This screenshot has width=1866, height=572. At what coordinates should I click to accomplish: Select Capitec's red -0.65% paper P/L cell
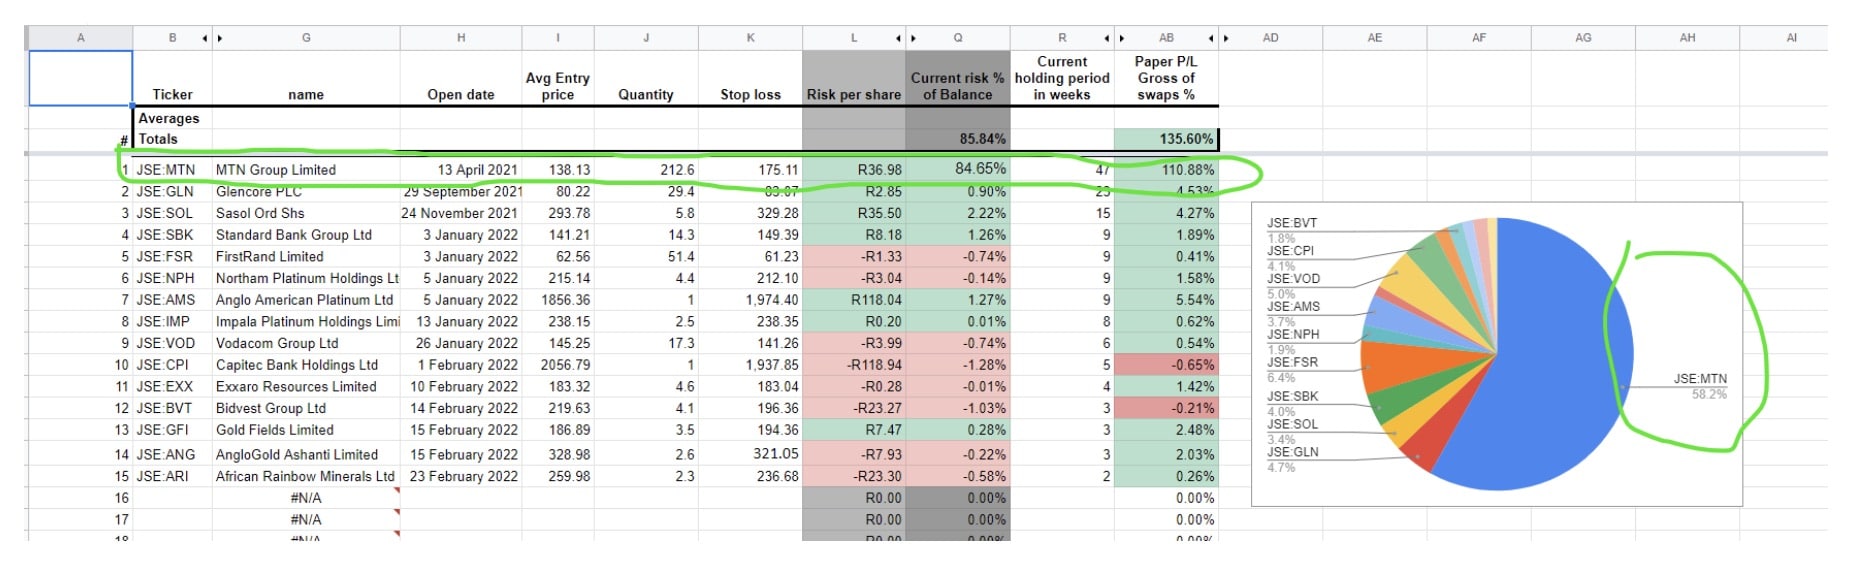click(1166, 365)
